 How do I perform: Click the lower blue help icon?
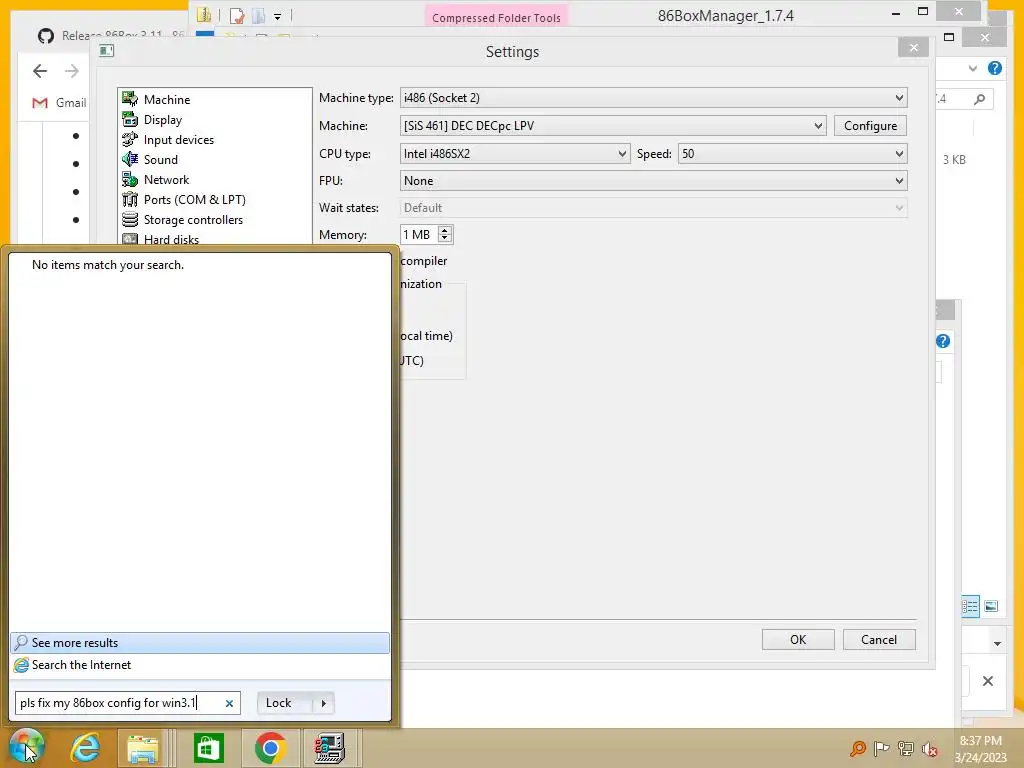click(943, 341)
